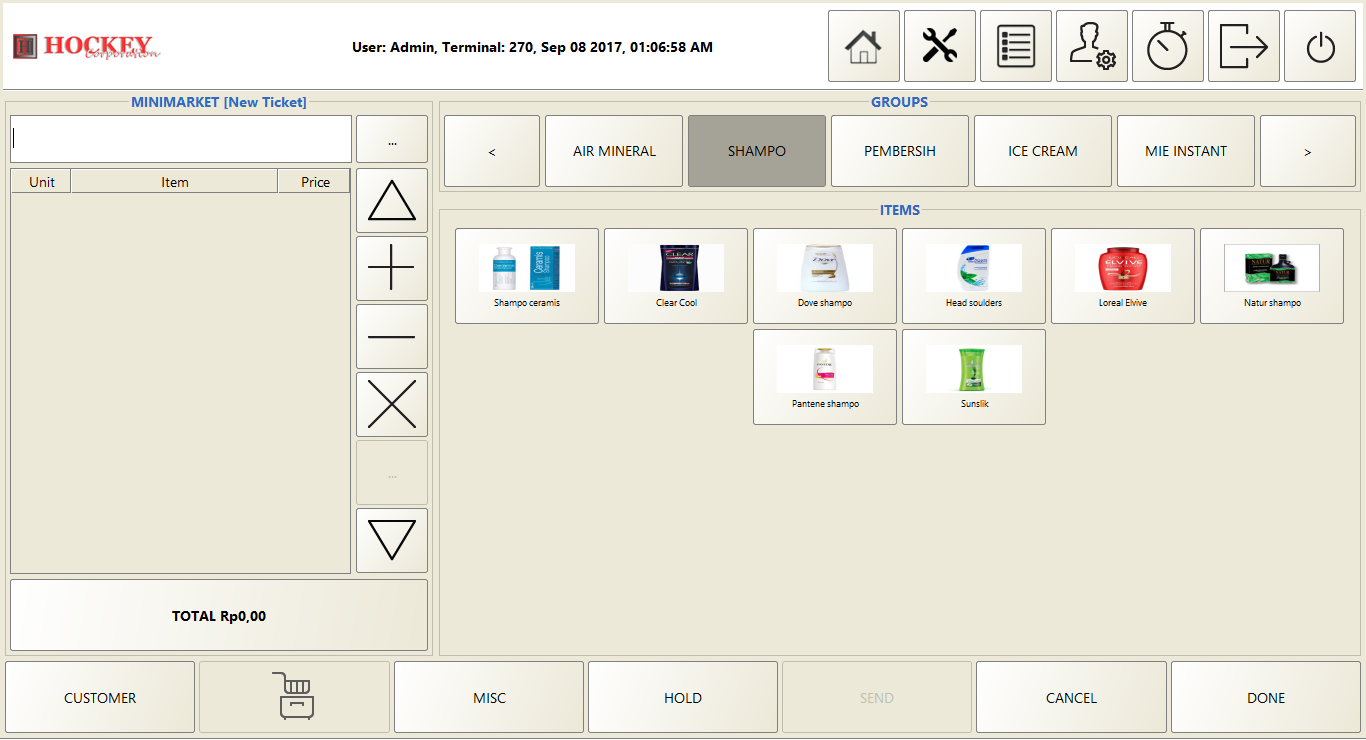Decrease quantity with minus button
This screenshot has height=740, width=1366.
tap(392, 336)
